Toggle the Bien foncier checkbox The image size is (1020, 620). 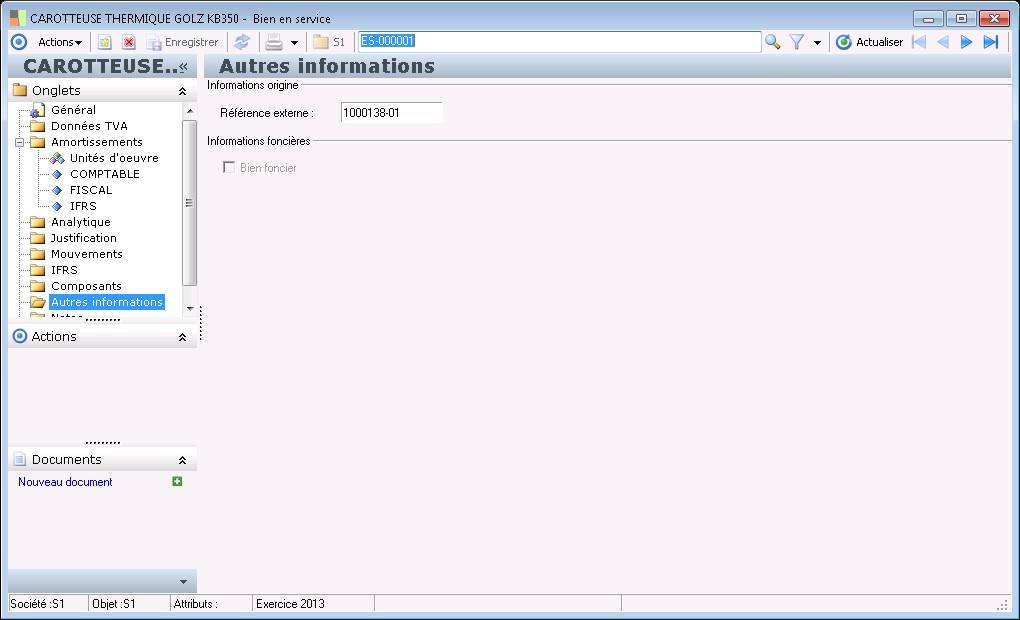click(x=229, y=168)
